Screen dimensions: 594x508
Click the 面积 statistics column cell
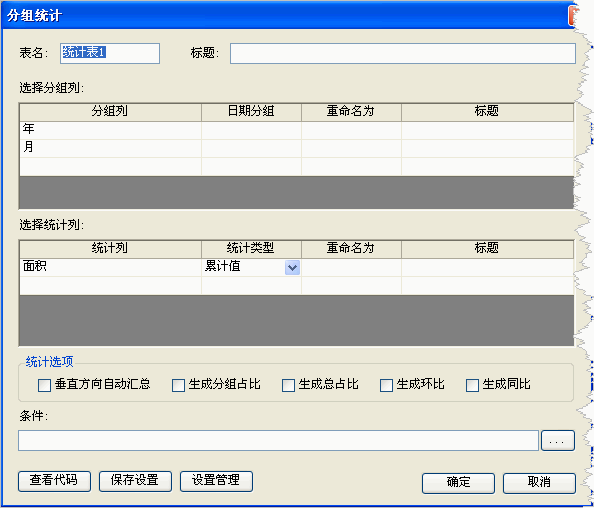pyautogui.click(x=110, y=267)
